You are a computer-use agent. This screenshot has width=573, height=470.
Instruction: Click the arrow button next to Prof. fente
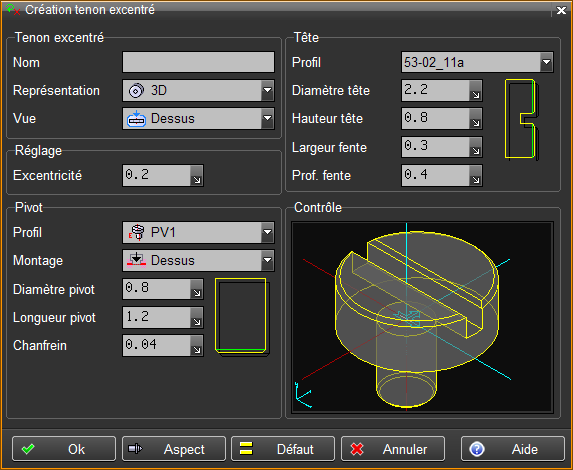point(476,175)
